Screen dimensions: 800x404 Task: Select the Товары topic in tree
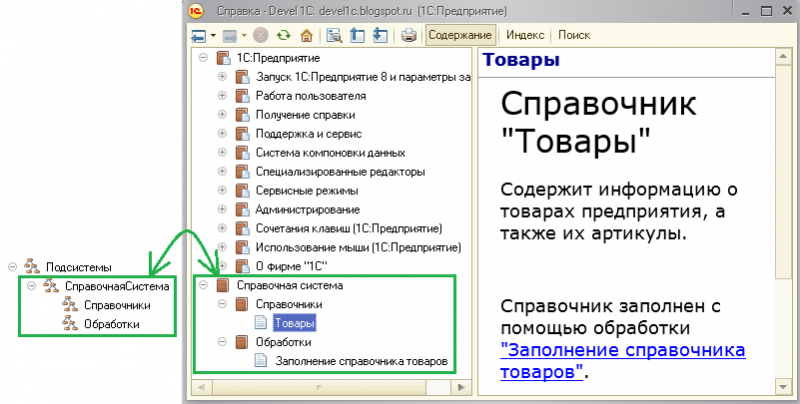(294, 322)
